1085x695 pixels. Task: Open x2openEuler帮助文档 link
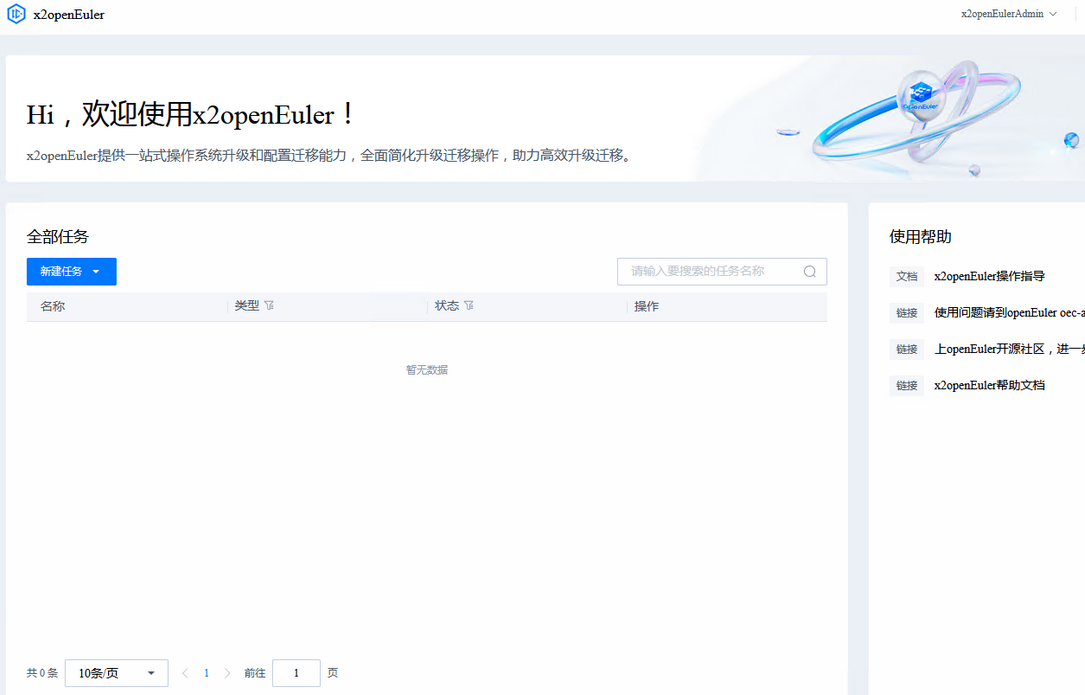click(989, 386)
